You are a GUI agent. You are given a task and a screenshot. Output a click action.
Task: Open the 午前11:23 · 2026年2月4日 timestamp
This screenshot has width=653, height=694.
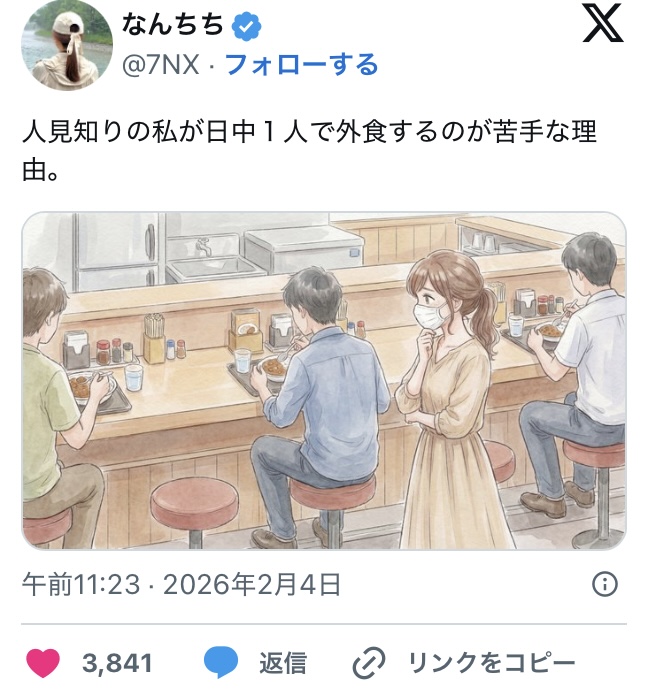pyautogui.click(x=182, y=584)
